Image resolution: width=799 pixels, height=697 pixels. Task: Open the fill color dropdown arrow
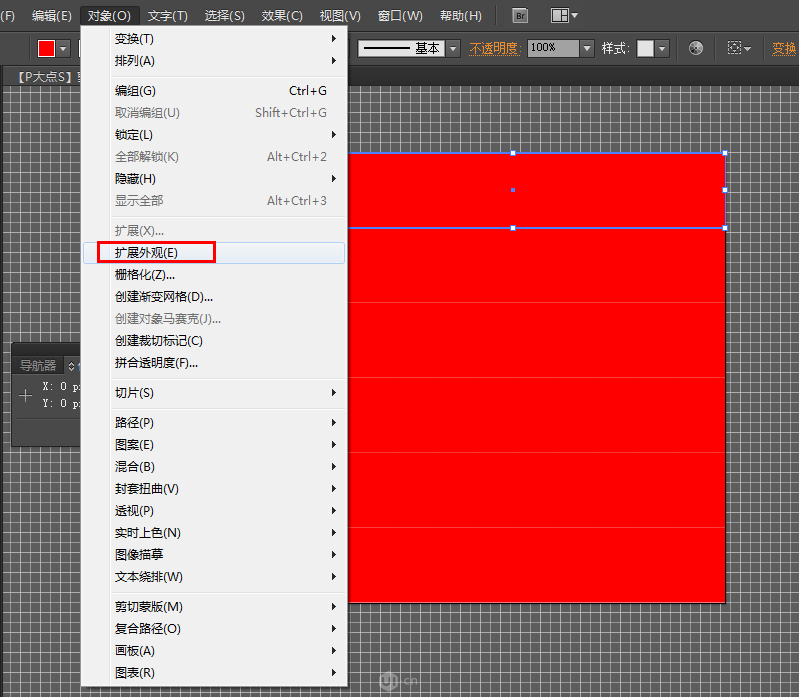tap(64, 48)
